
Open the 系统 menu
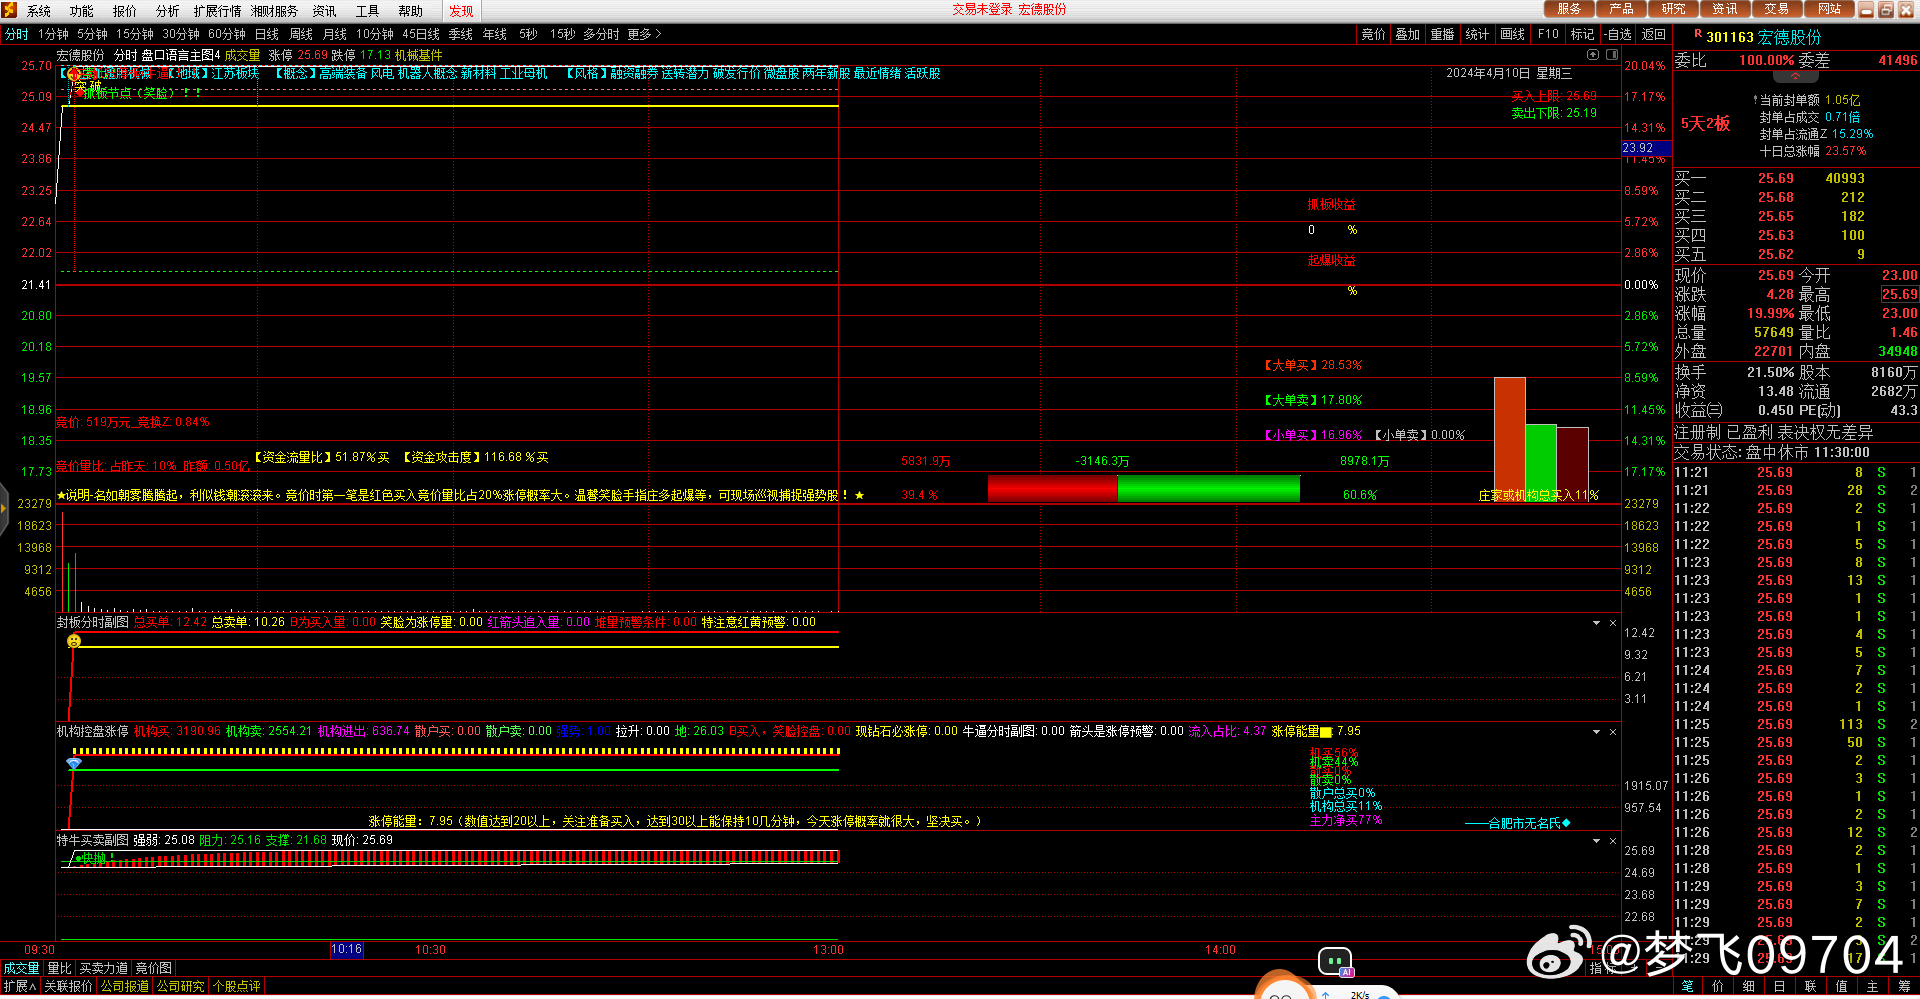[x=39, y=11]
